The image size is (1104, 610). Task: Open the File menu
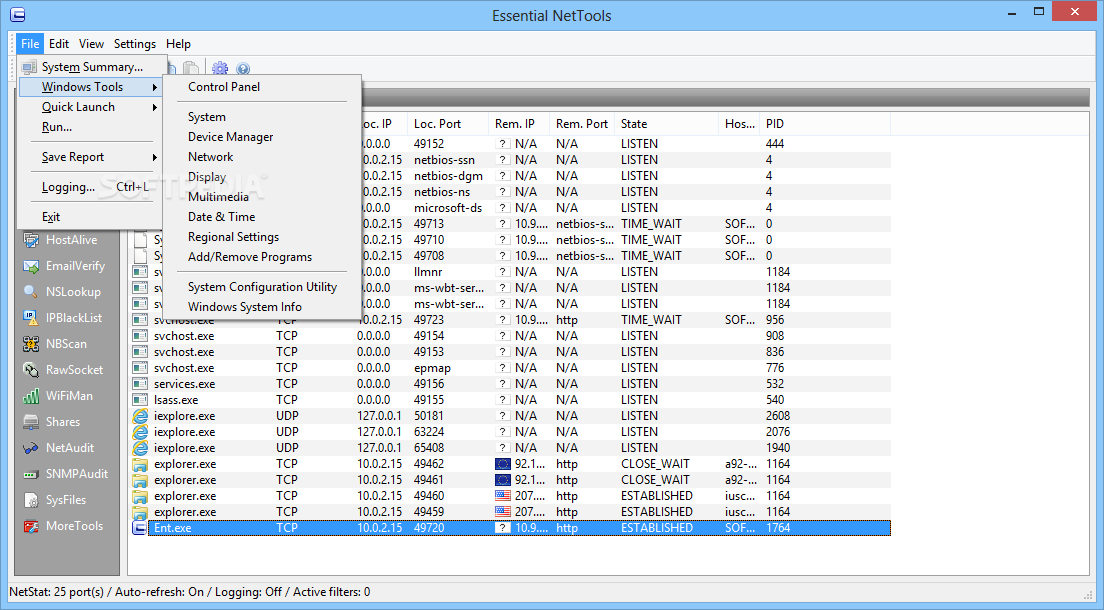(x=30, y=44)
